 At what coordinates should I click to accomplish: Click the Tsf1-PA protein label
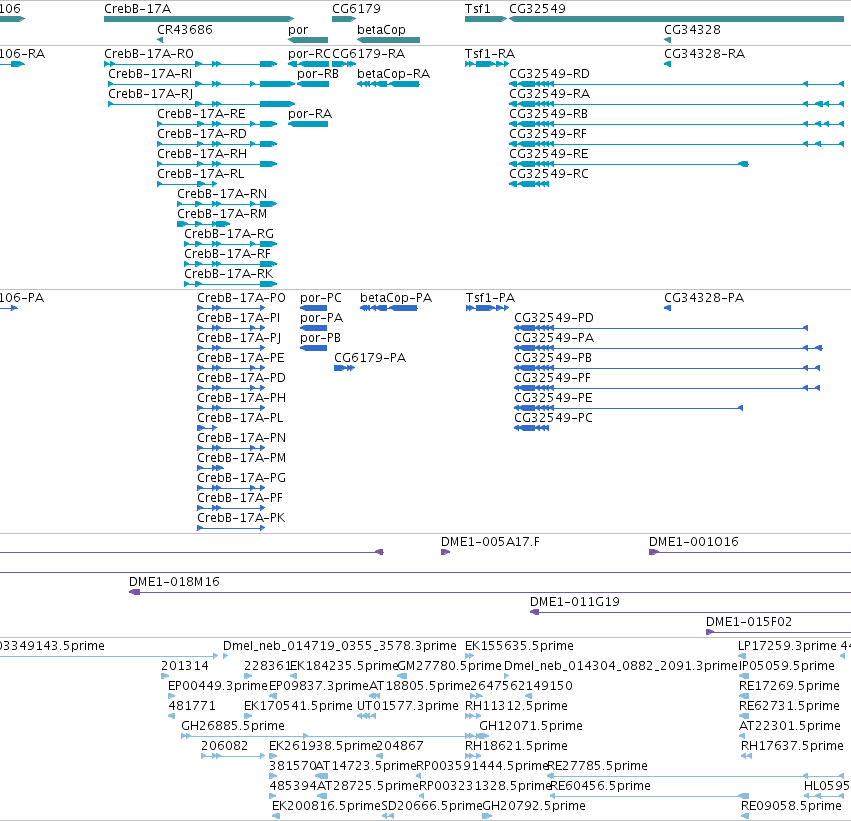[x=490, y=298]
